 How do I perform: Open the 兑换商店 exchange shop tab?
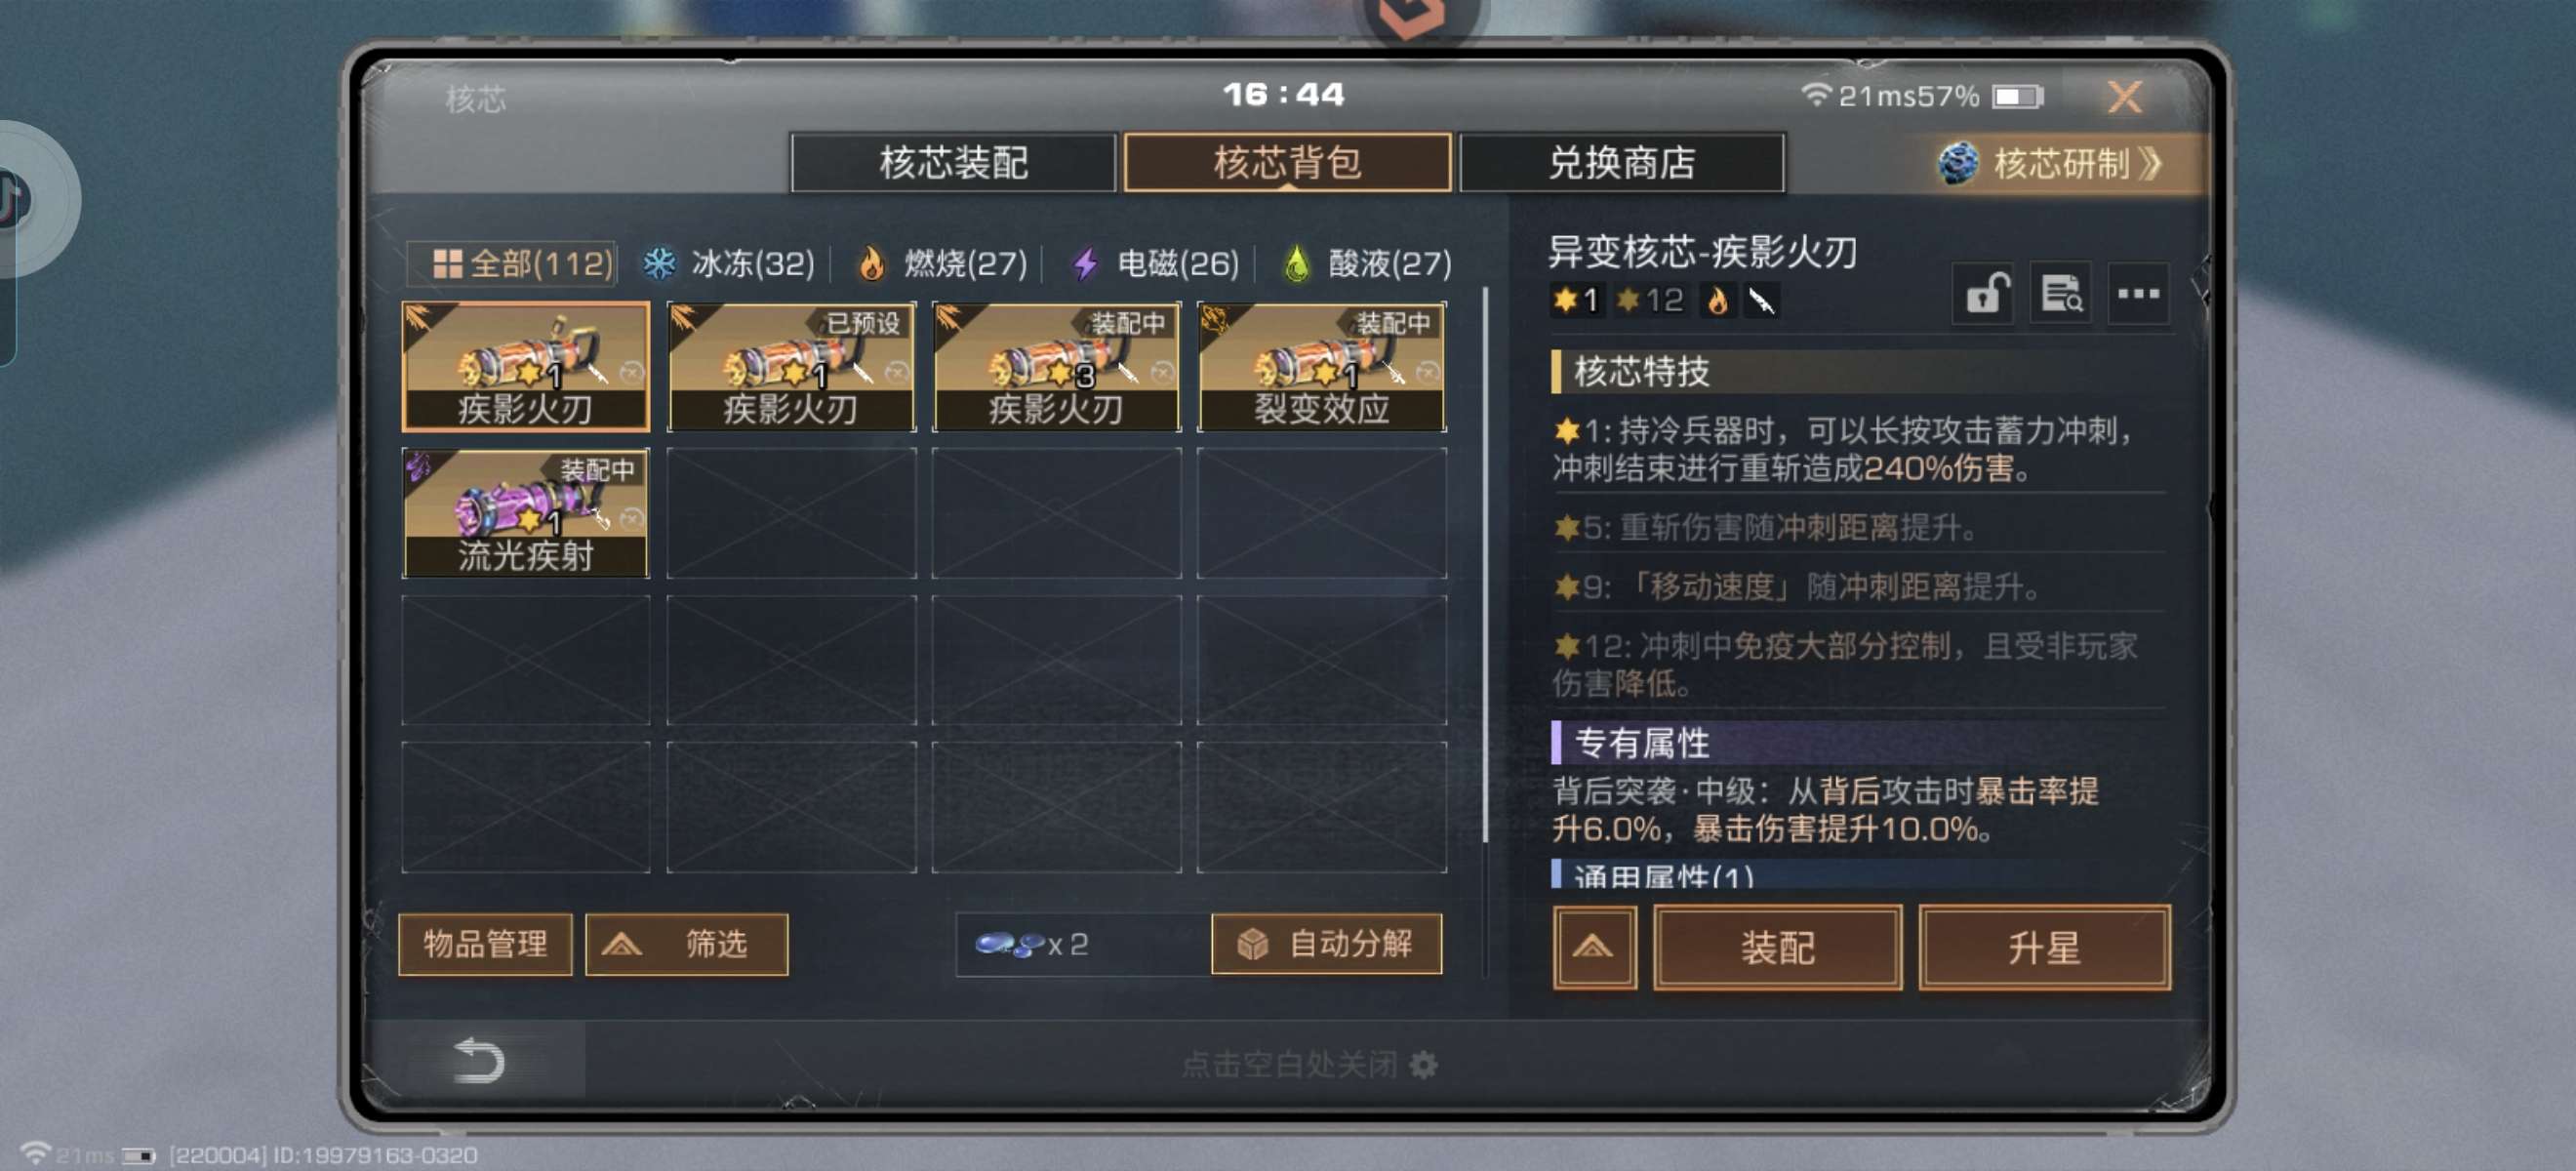pos(1621,163)
